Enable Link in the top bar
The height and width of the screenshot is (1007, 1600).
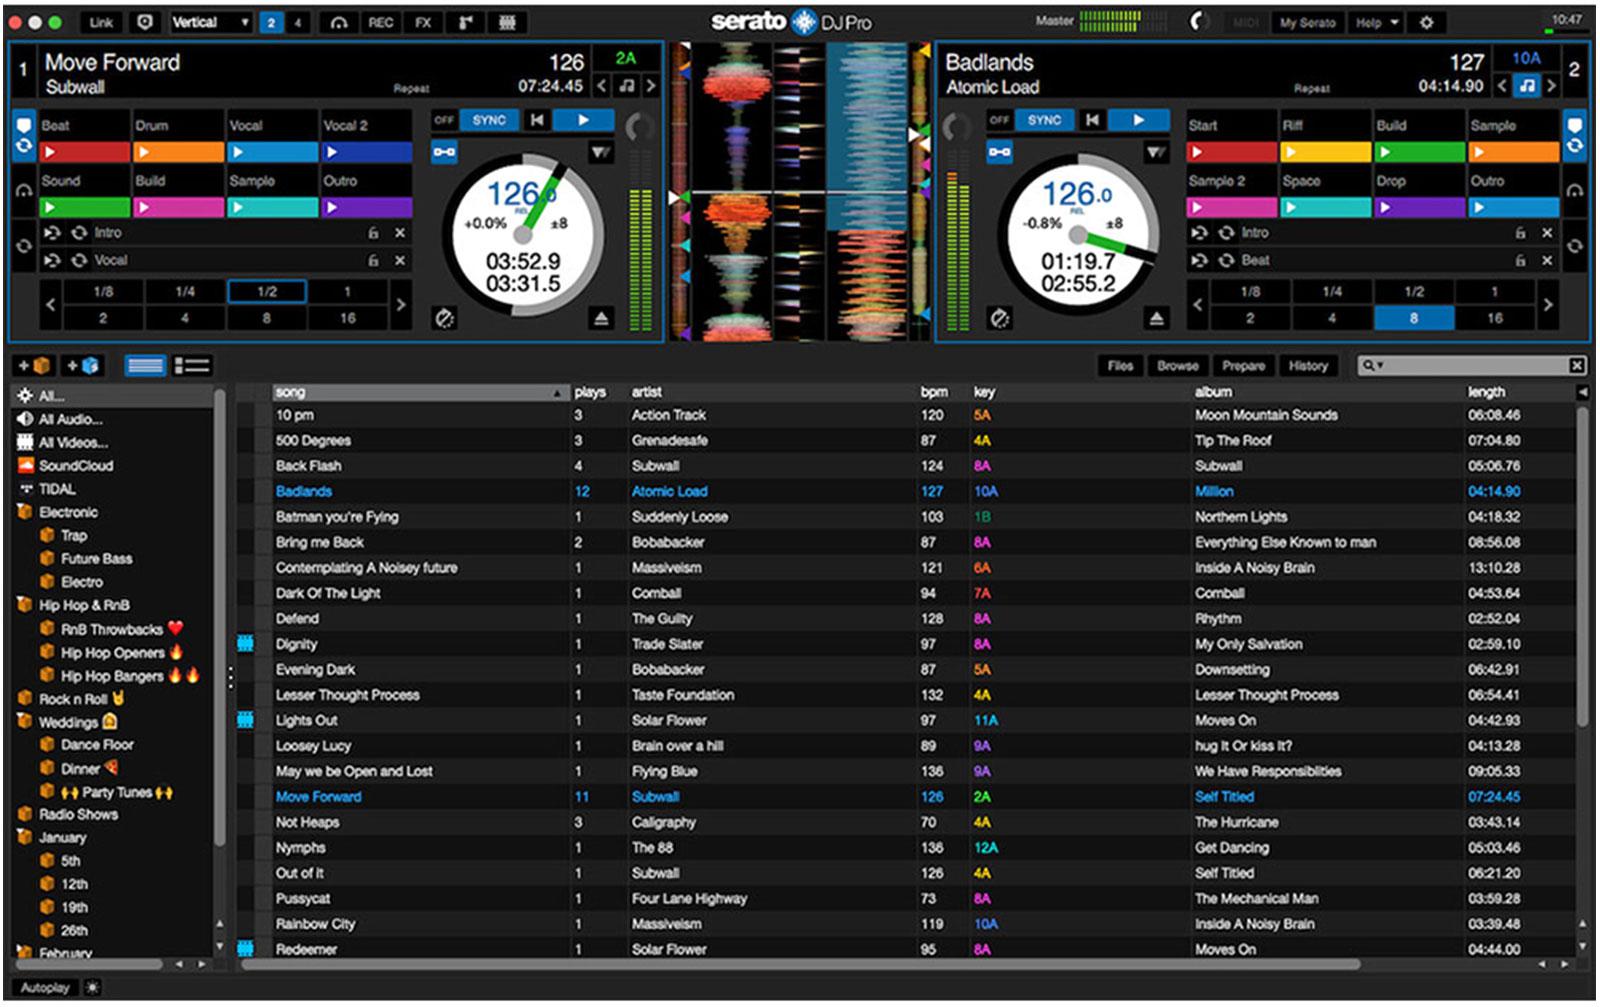pyautogui.click(x=101, y=22)
